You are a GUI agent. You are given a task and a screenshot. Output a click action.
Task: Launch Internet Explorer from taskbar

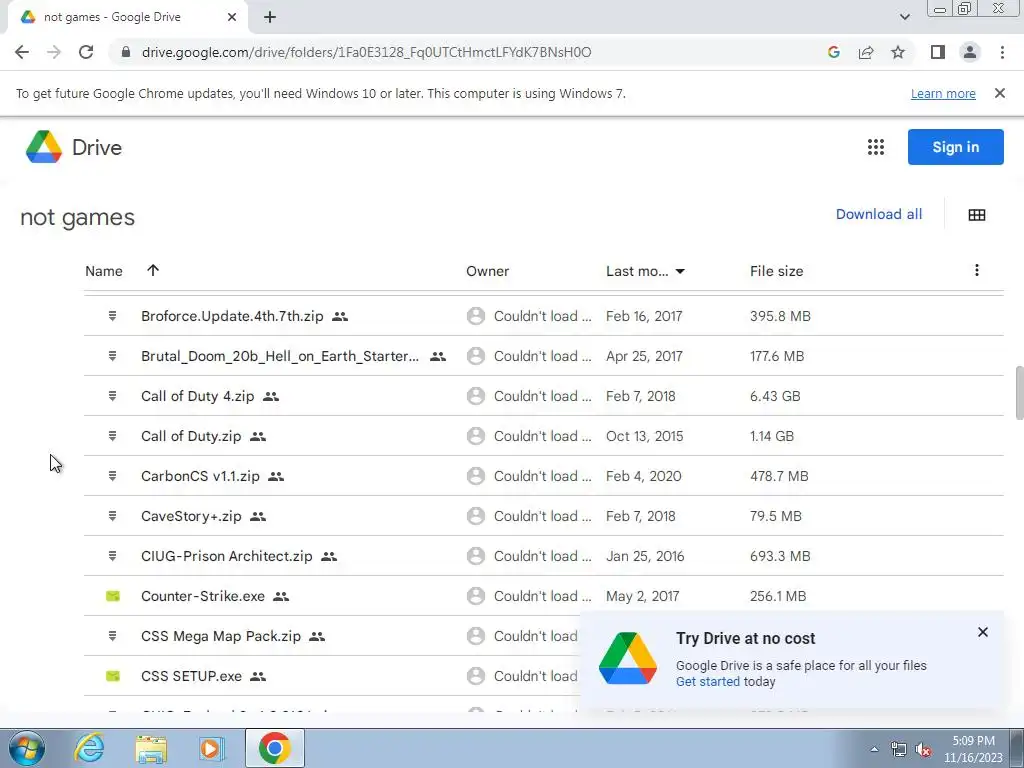point(89,748)
